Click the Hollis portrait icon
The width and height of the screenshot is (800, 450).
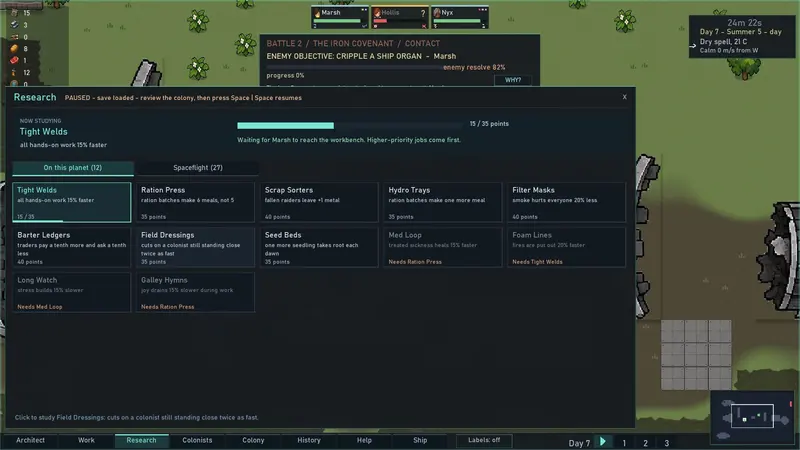pos(377,13)
